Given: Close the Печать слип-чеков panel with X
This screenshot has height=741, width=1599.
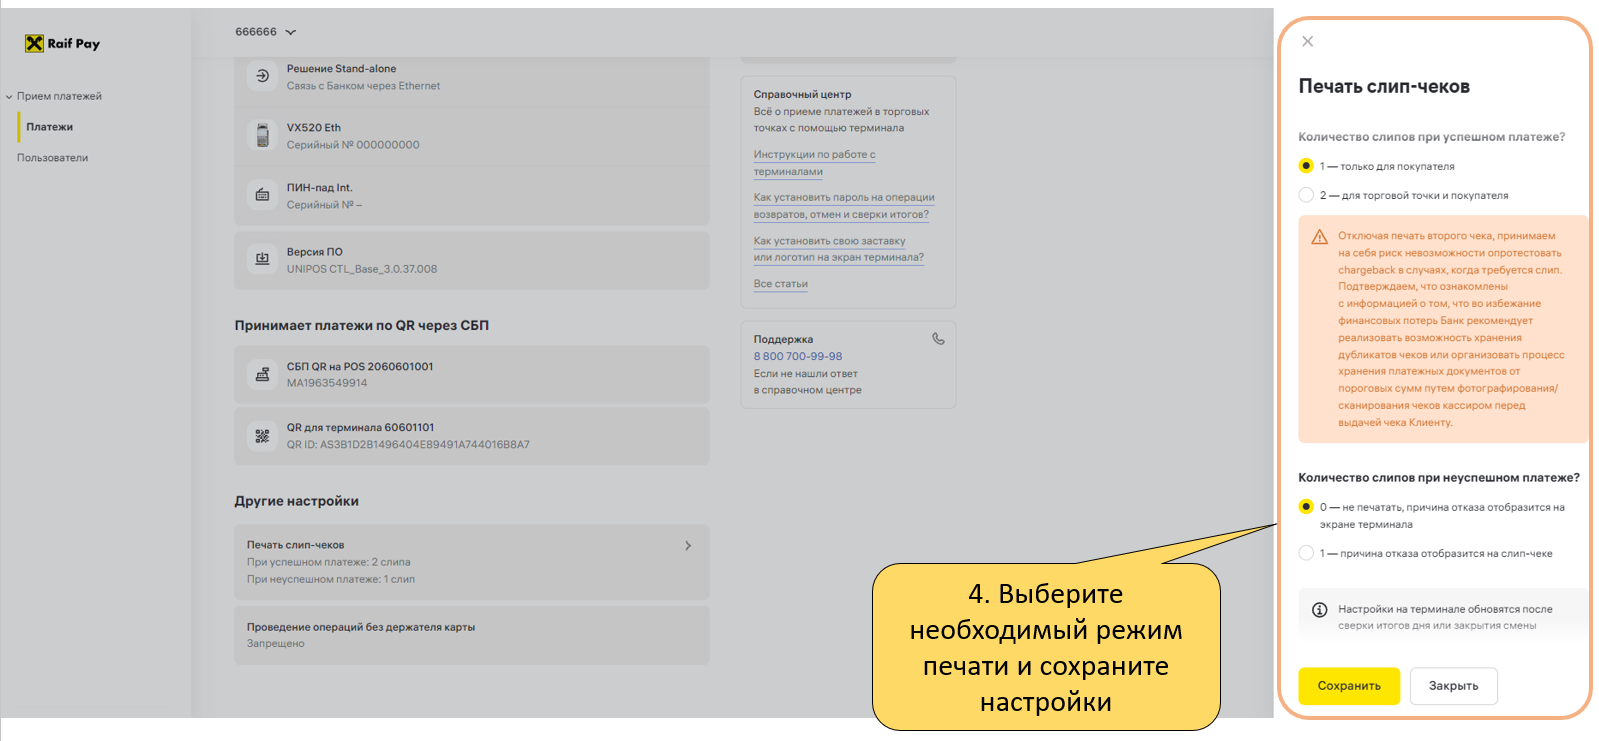Looking at the screenshot, I should click(x=1307, y=41).
